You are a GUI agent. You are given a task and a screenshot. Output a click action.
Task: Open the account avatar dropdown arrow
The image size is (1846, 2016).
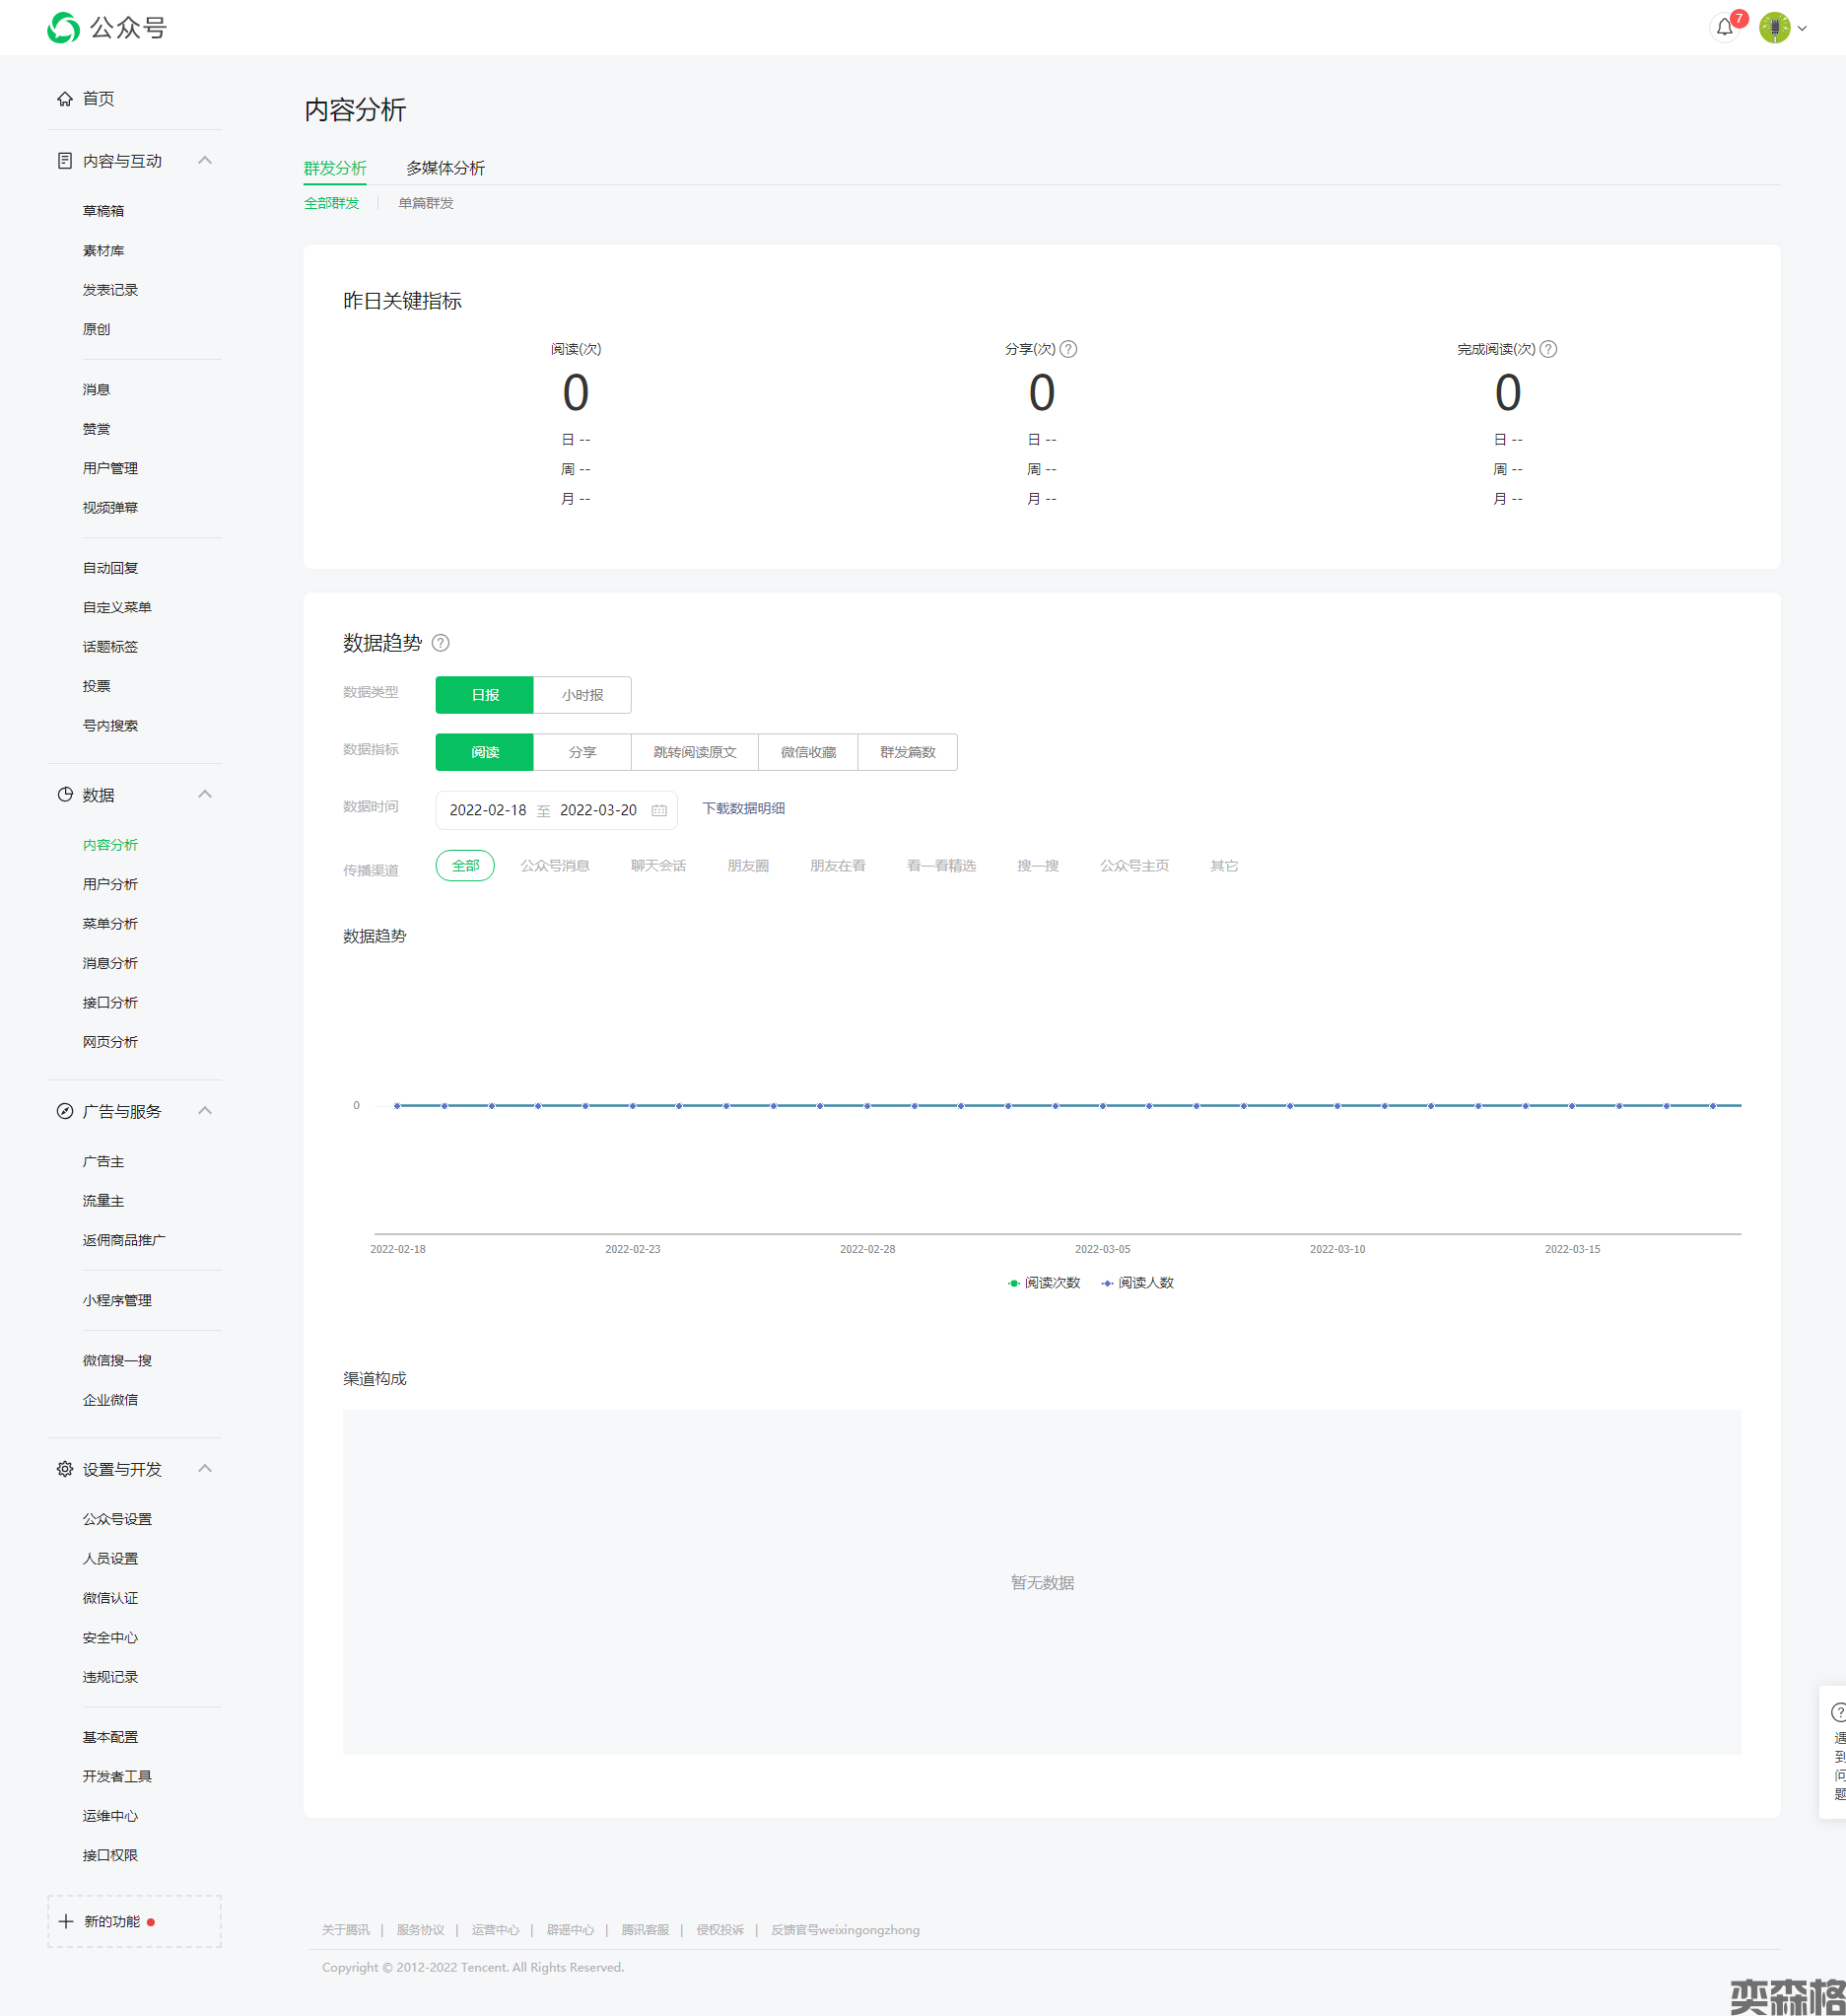click(1802, 28)
